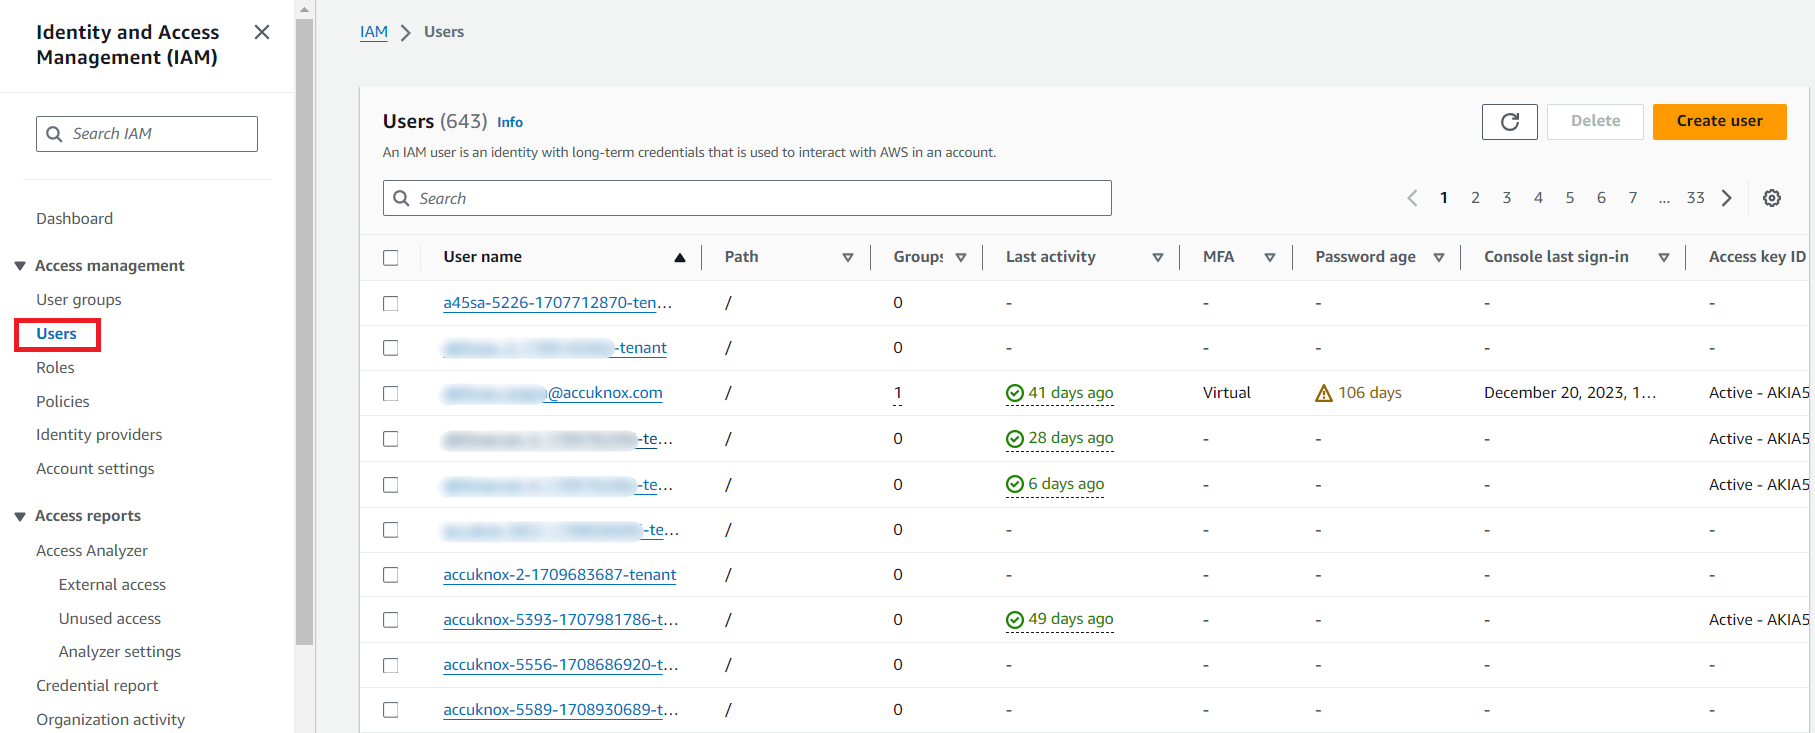Open the accuknox-5393-1707981786 user link
This screenshot has height=733, width=1815.
[560, 620]
